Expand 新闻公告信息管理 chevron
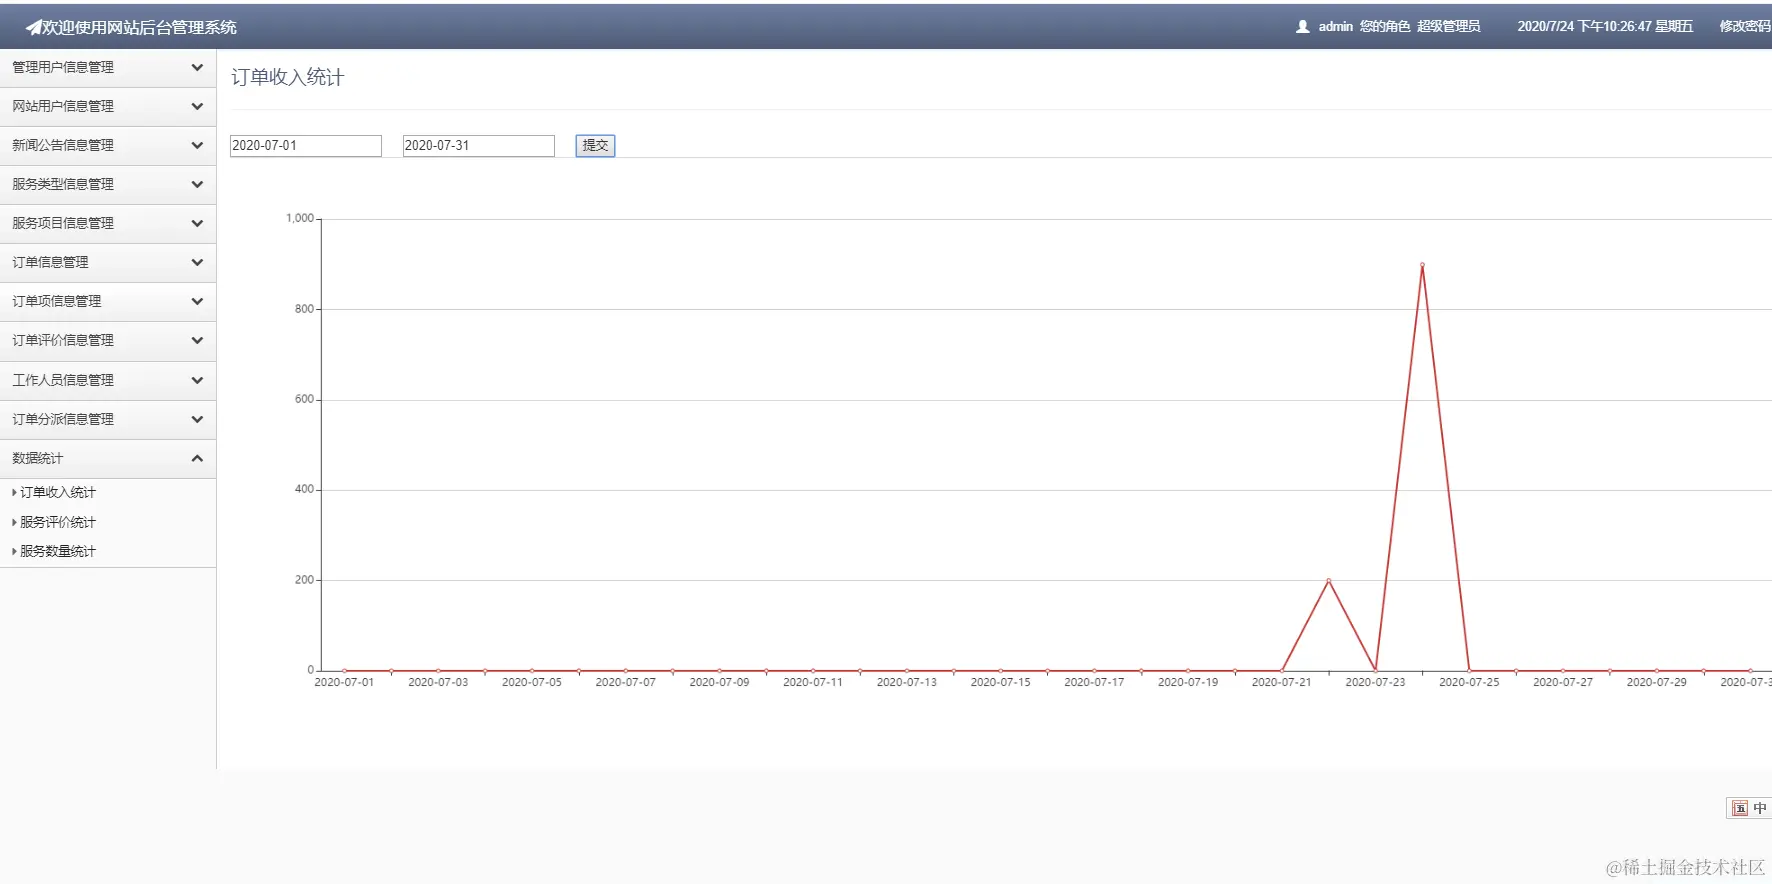Image resolution: width=1772 pixels, height=884 pixels. [x=197, y=145]
